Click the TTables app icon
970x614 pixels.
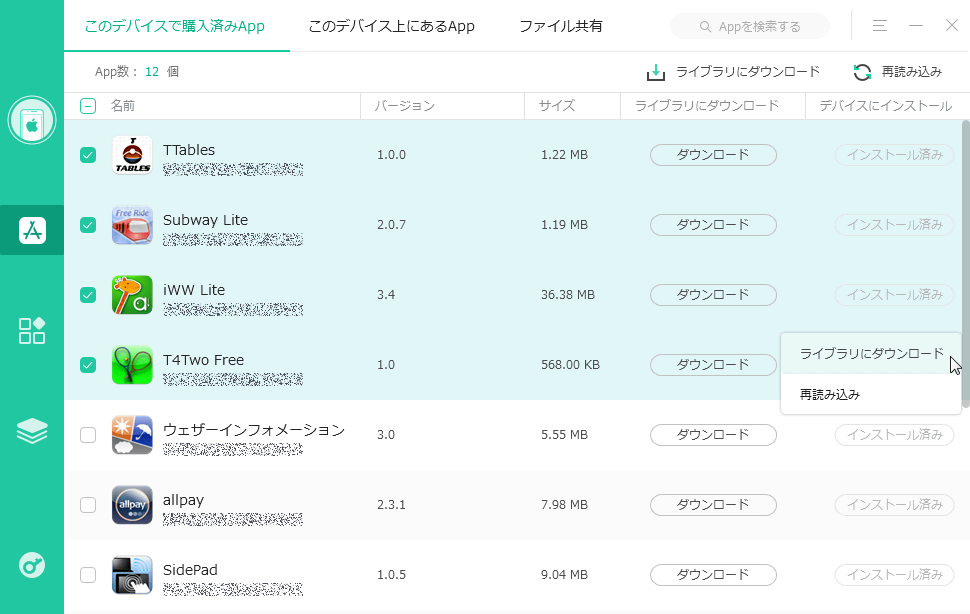pos(132,155)
